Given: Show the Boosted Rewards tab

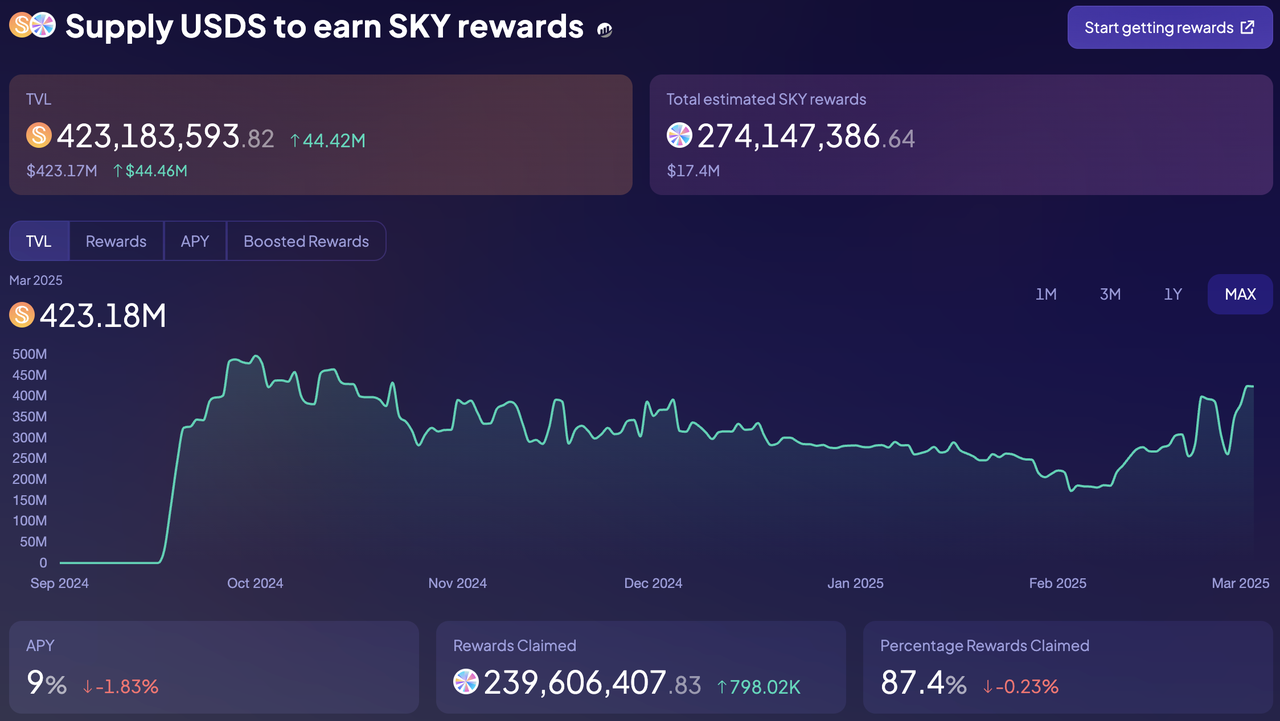Looking at the screenshot, I should tap(306, 241).
